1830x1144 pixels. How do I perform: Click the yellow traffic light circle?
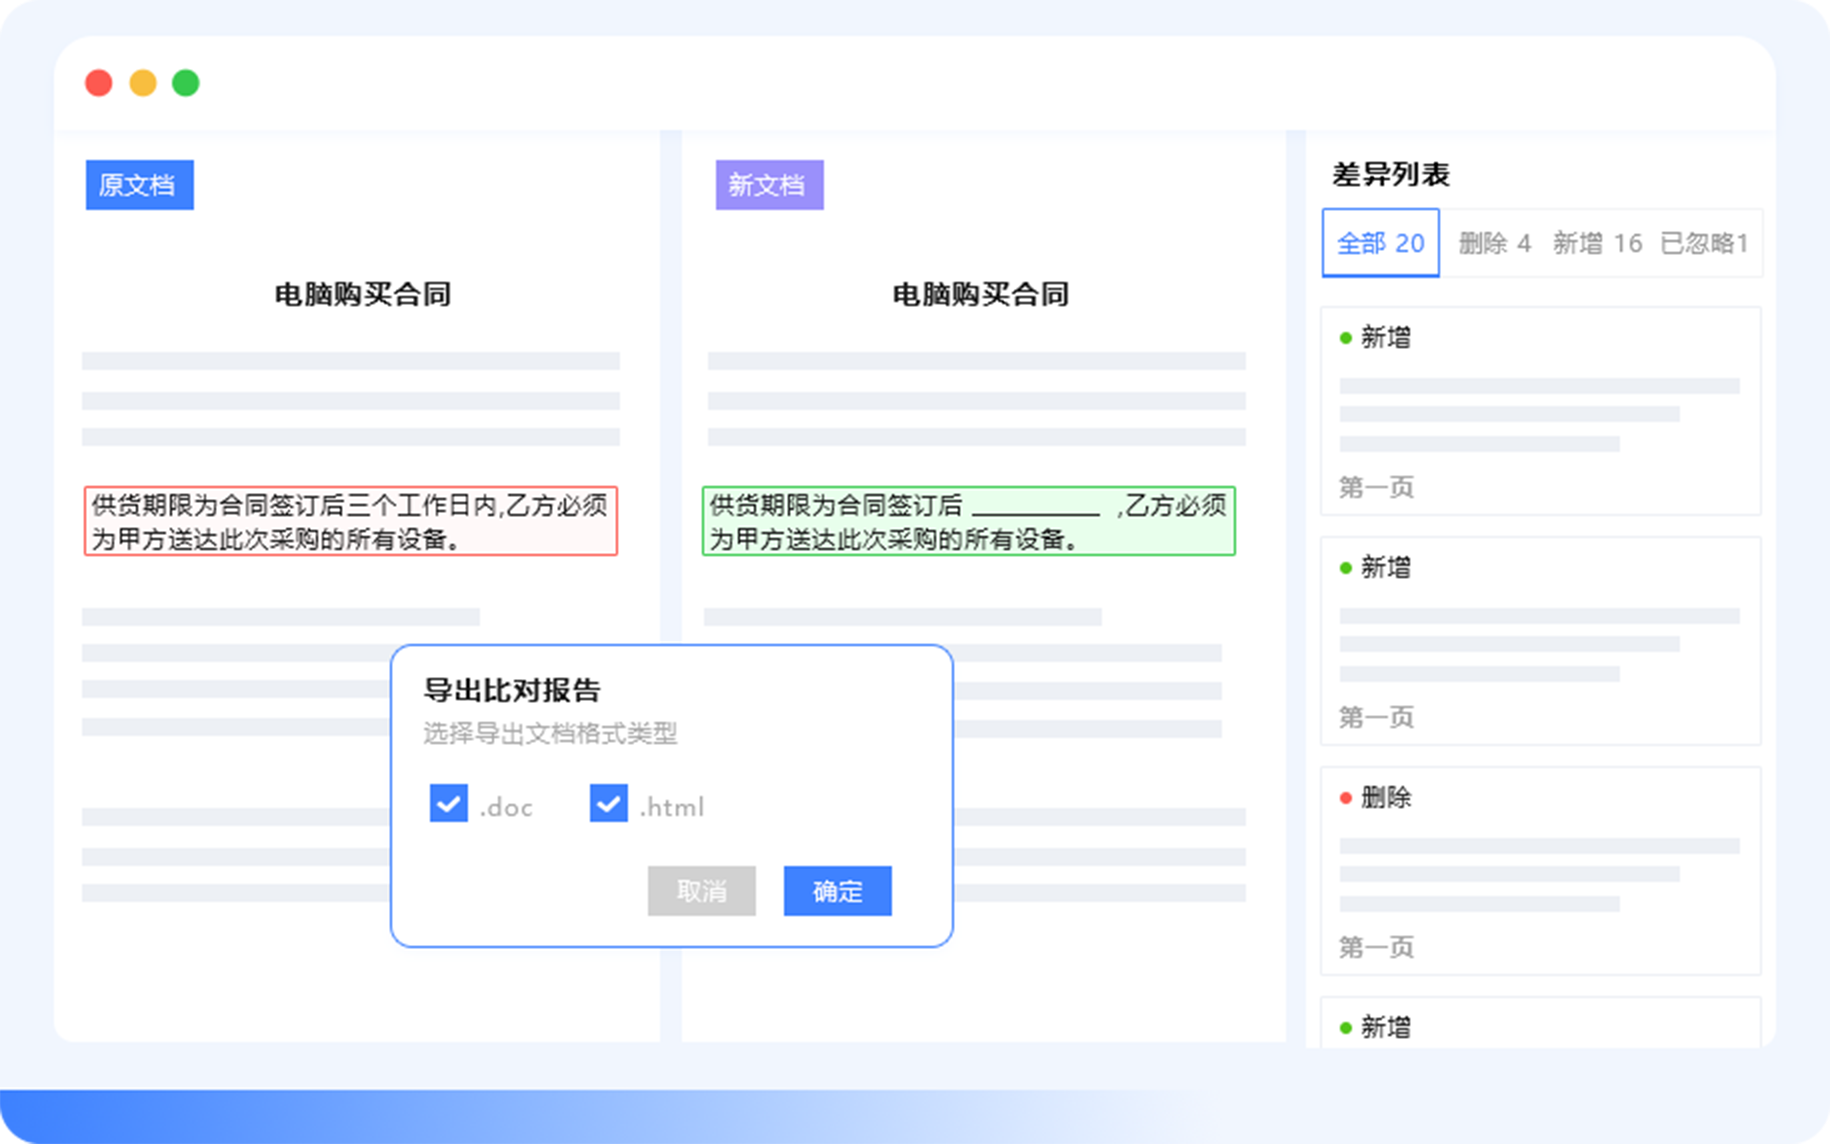(x=143, y=83)
